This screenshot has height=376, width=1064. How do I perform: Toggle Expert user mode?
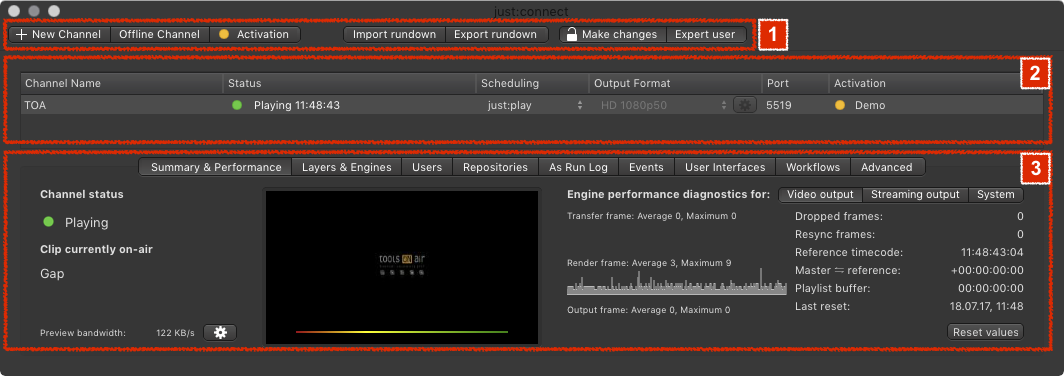(x=706, y=35)
